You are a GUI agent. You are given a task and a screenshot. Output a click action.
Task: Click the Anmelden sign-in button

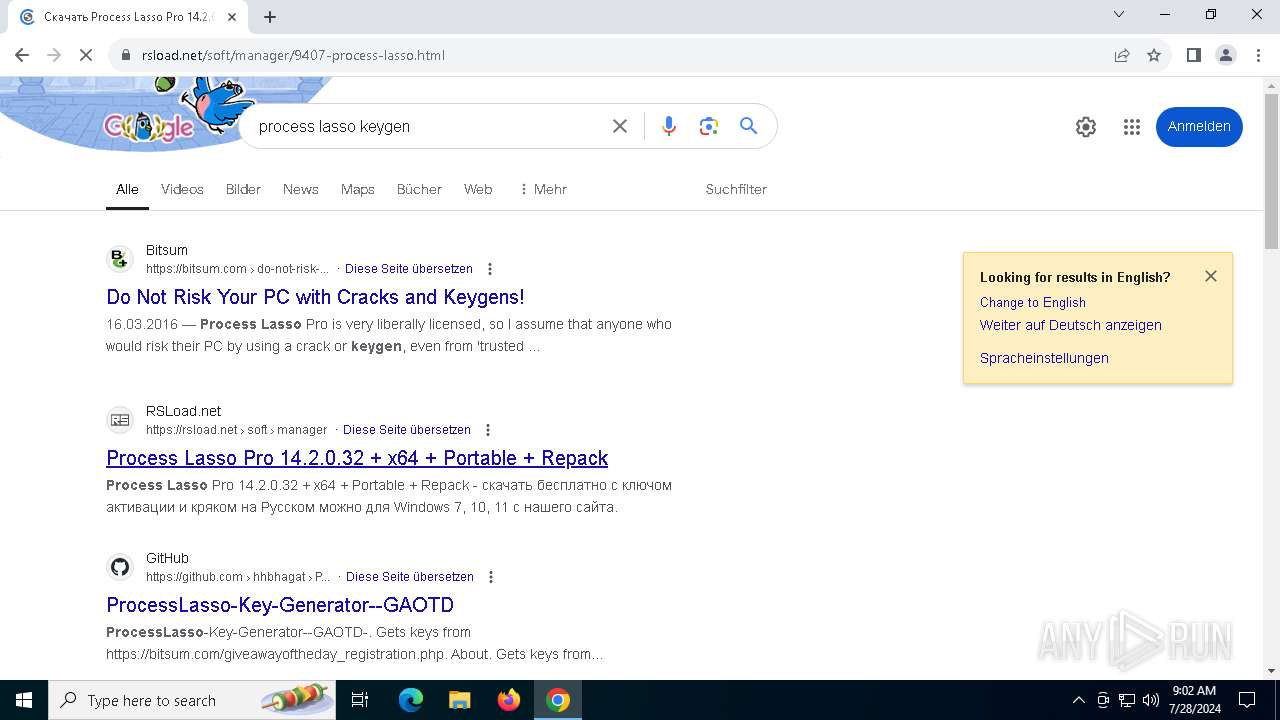(1199, 126)
